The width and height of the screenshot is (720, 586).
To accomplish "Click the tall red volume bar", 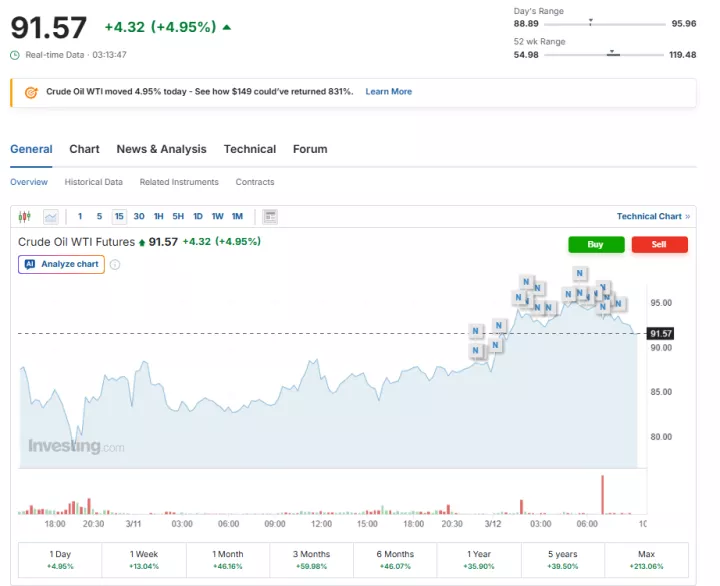I will pos(603,493).
